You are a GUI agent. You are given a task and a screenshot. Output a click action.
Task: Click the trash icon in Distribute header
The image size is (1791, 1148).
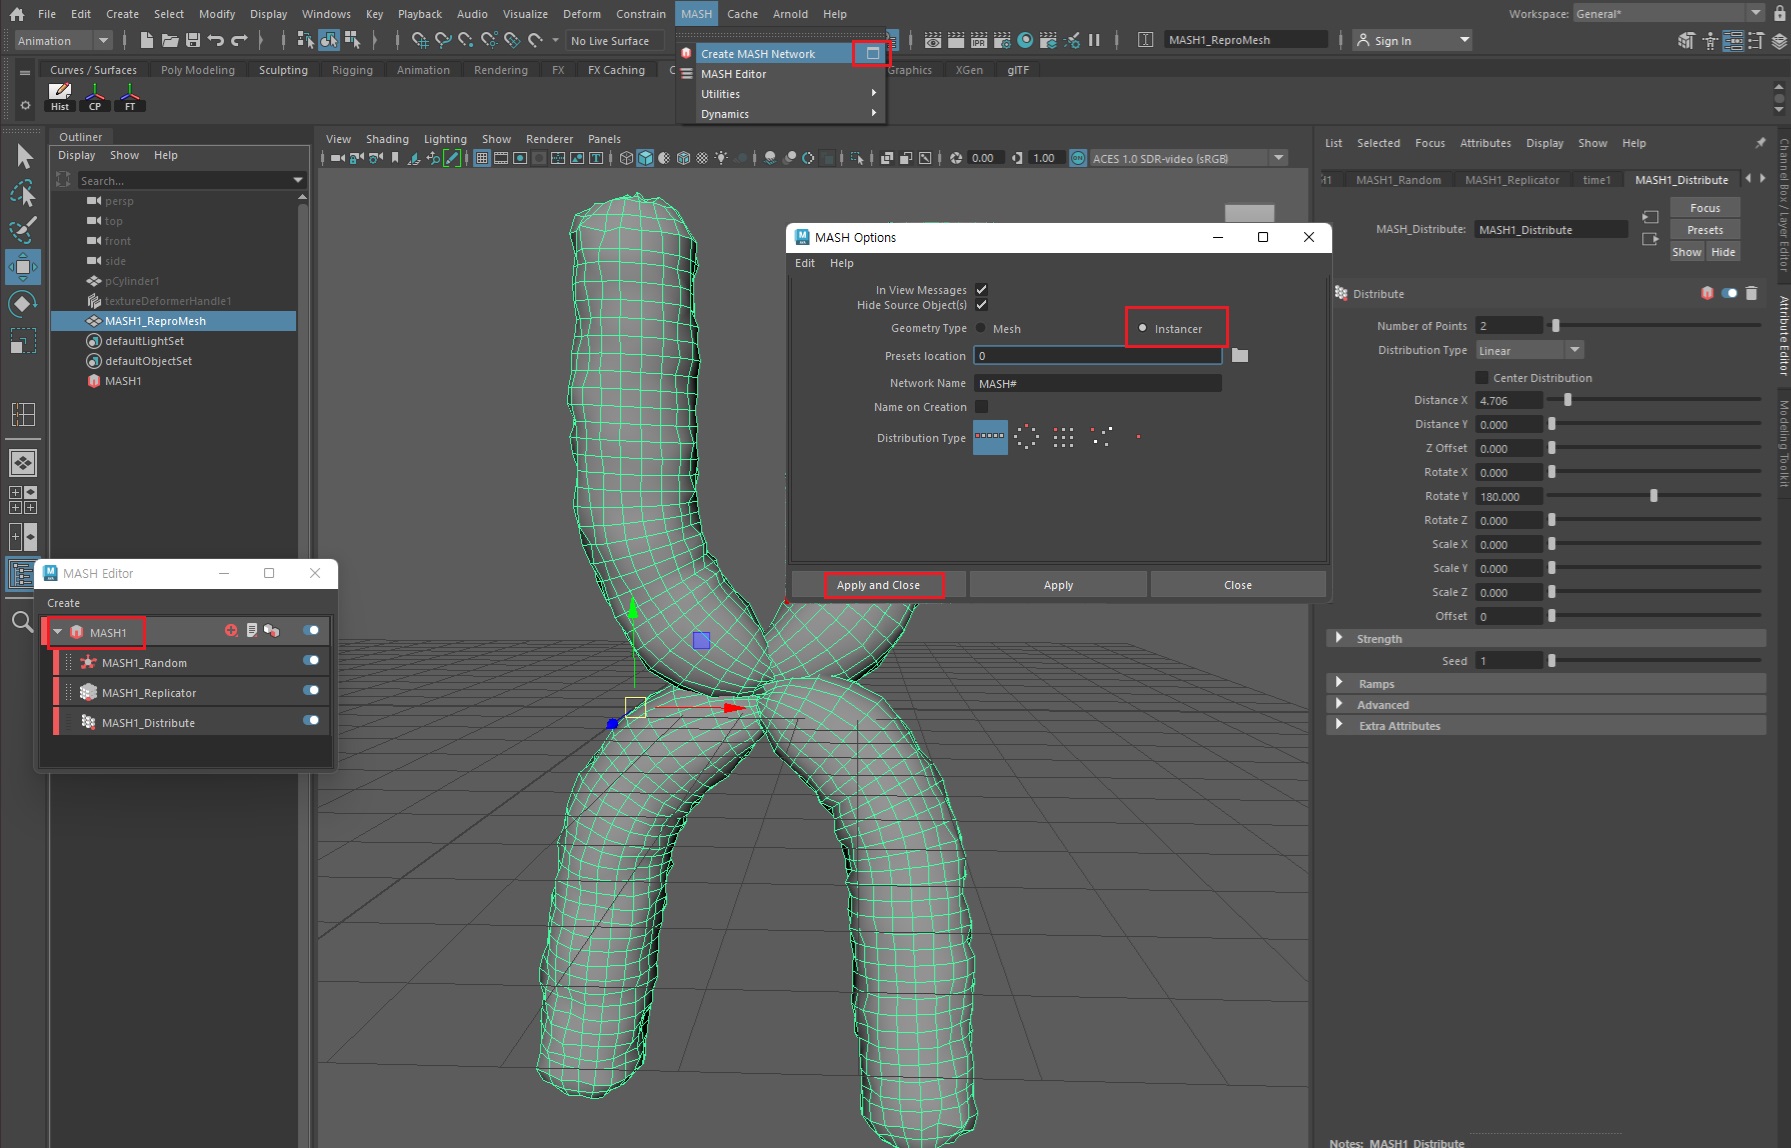(x=1751, y=293)
